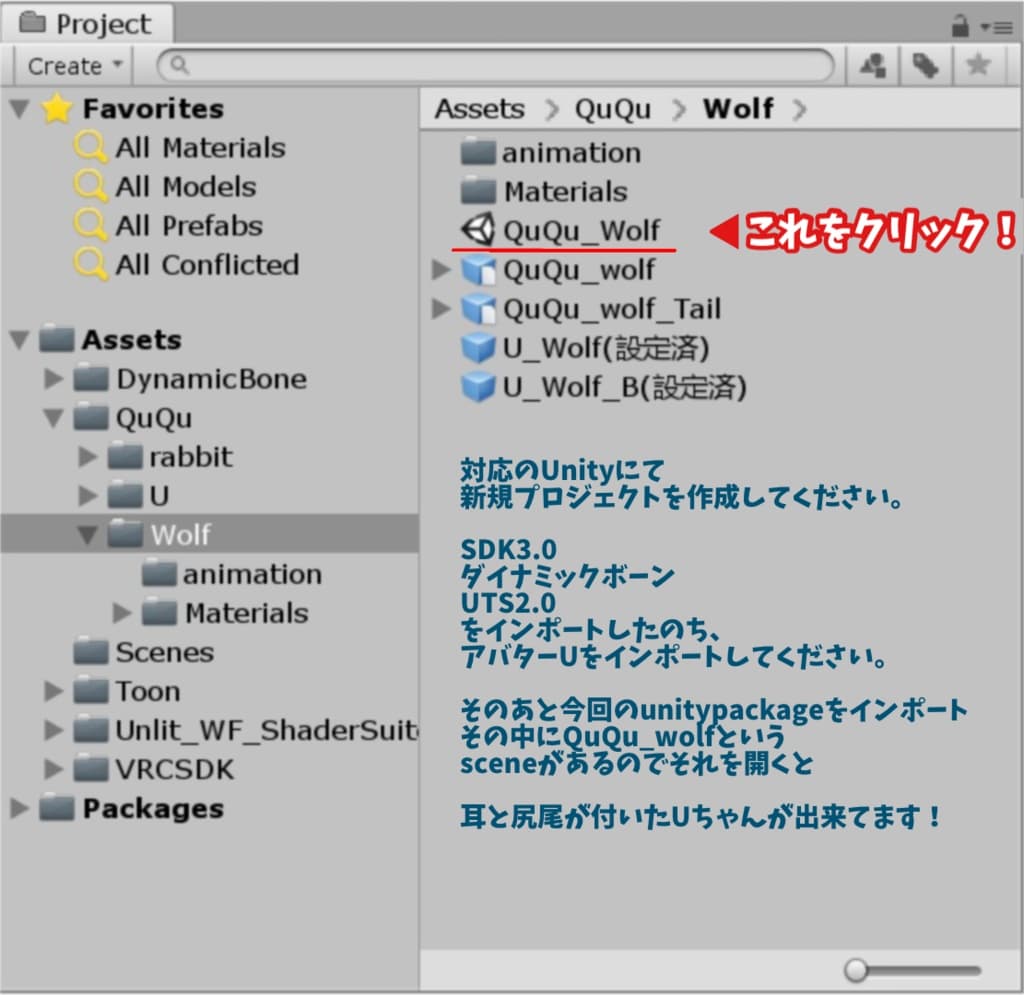Viewport: 1024px width, 995px height.
Task: Select the Toon folder icon
Action: coord(90,691)
